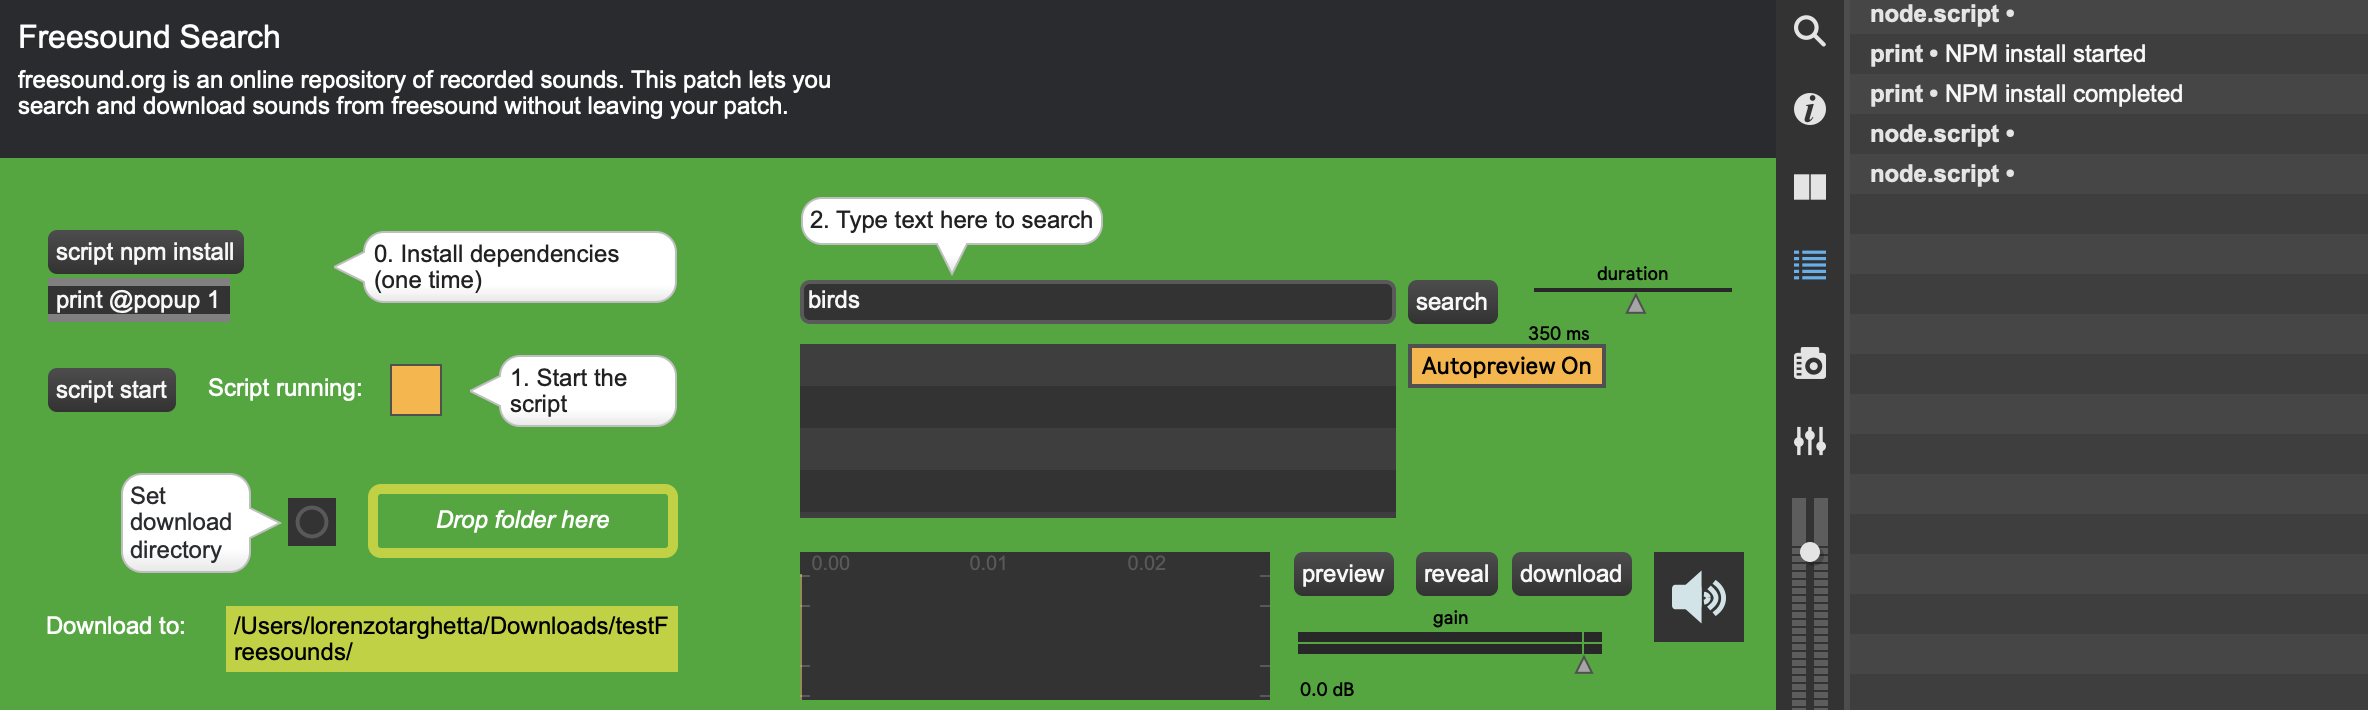Click the '0.0 dB' gain value
The height and width of the screenshot is (710, 2368).
coord(1327,690)
